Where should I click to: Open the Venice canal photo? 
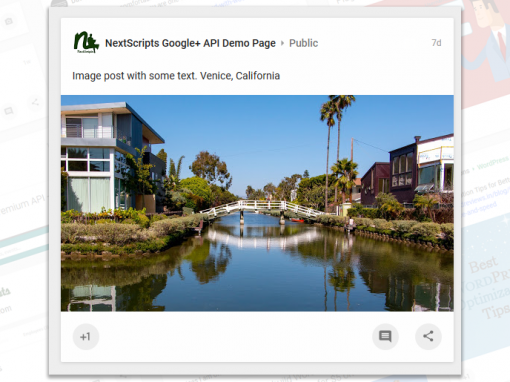(257, 203)
